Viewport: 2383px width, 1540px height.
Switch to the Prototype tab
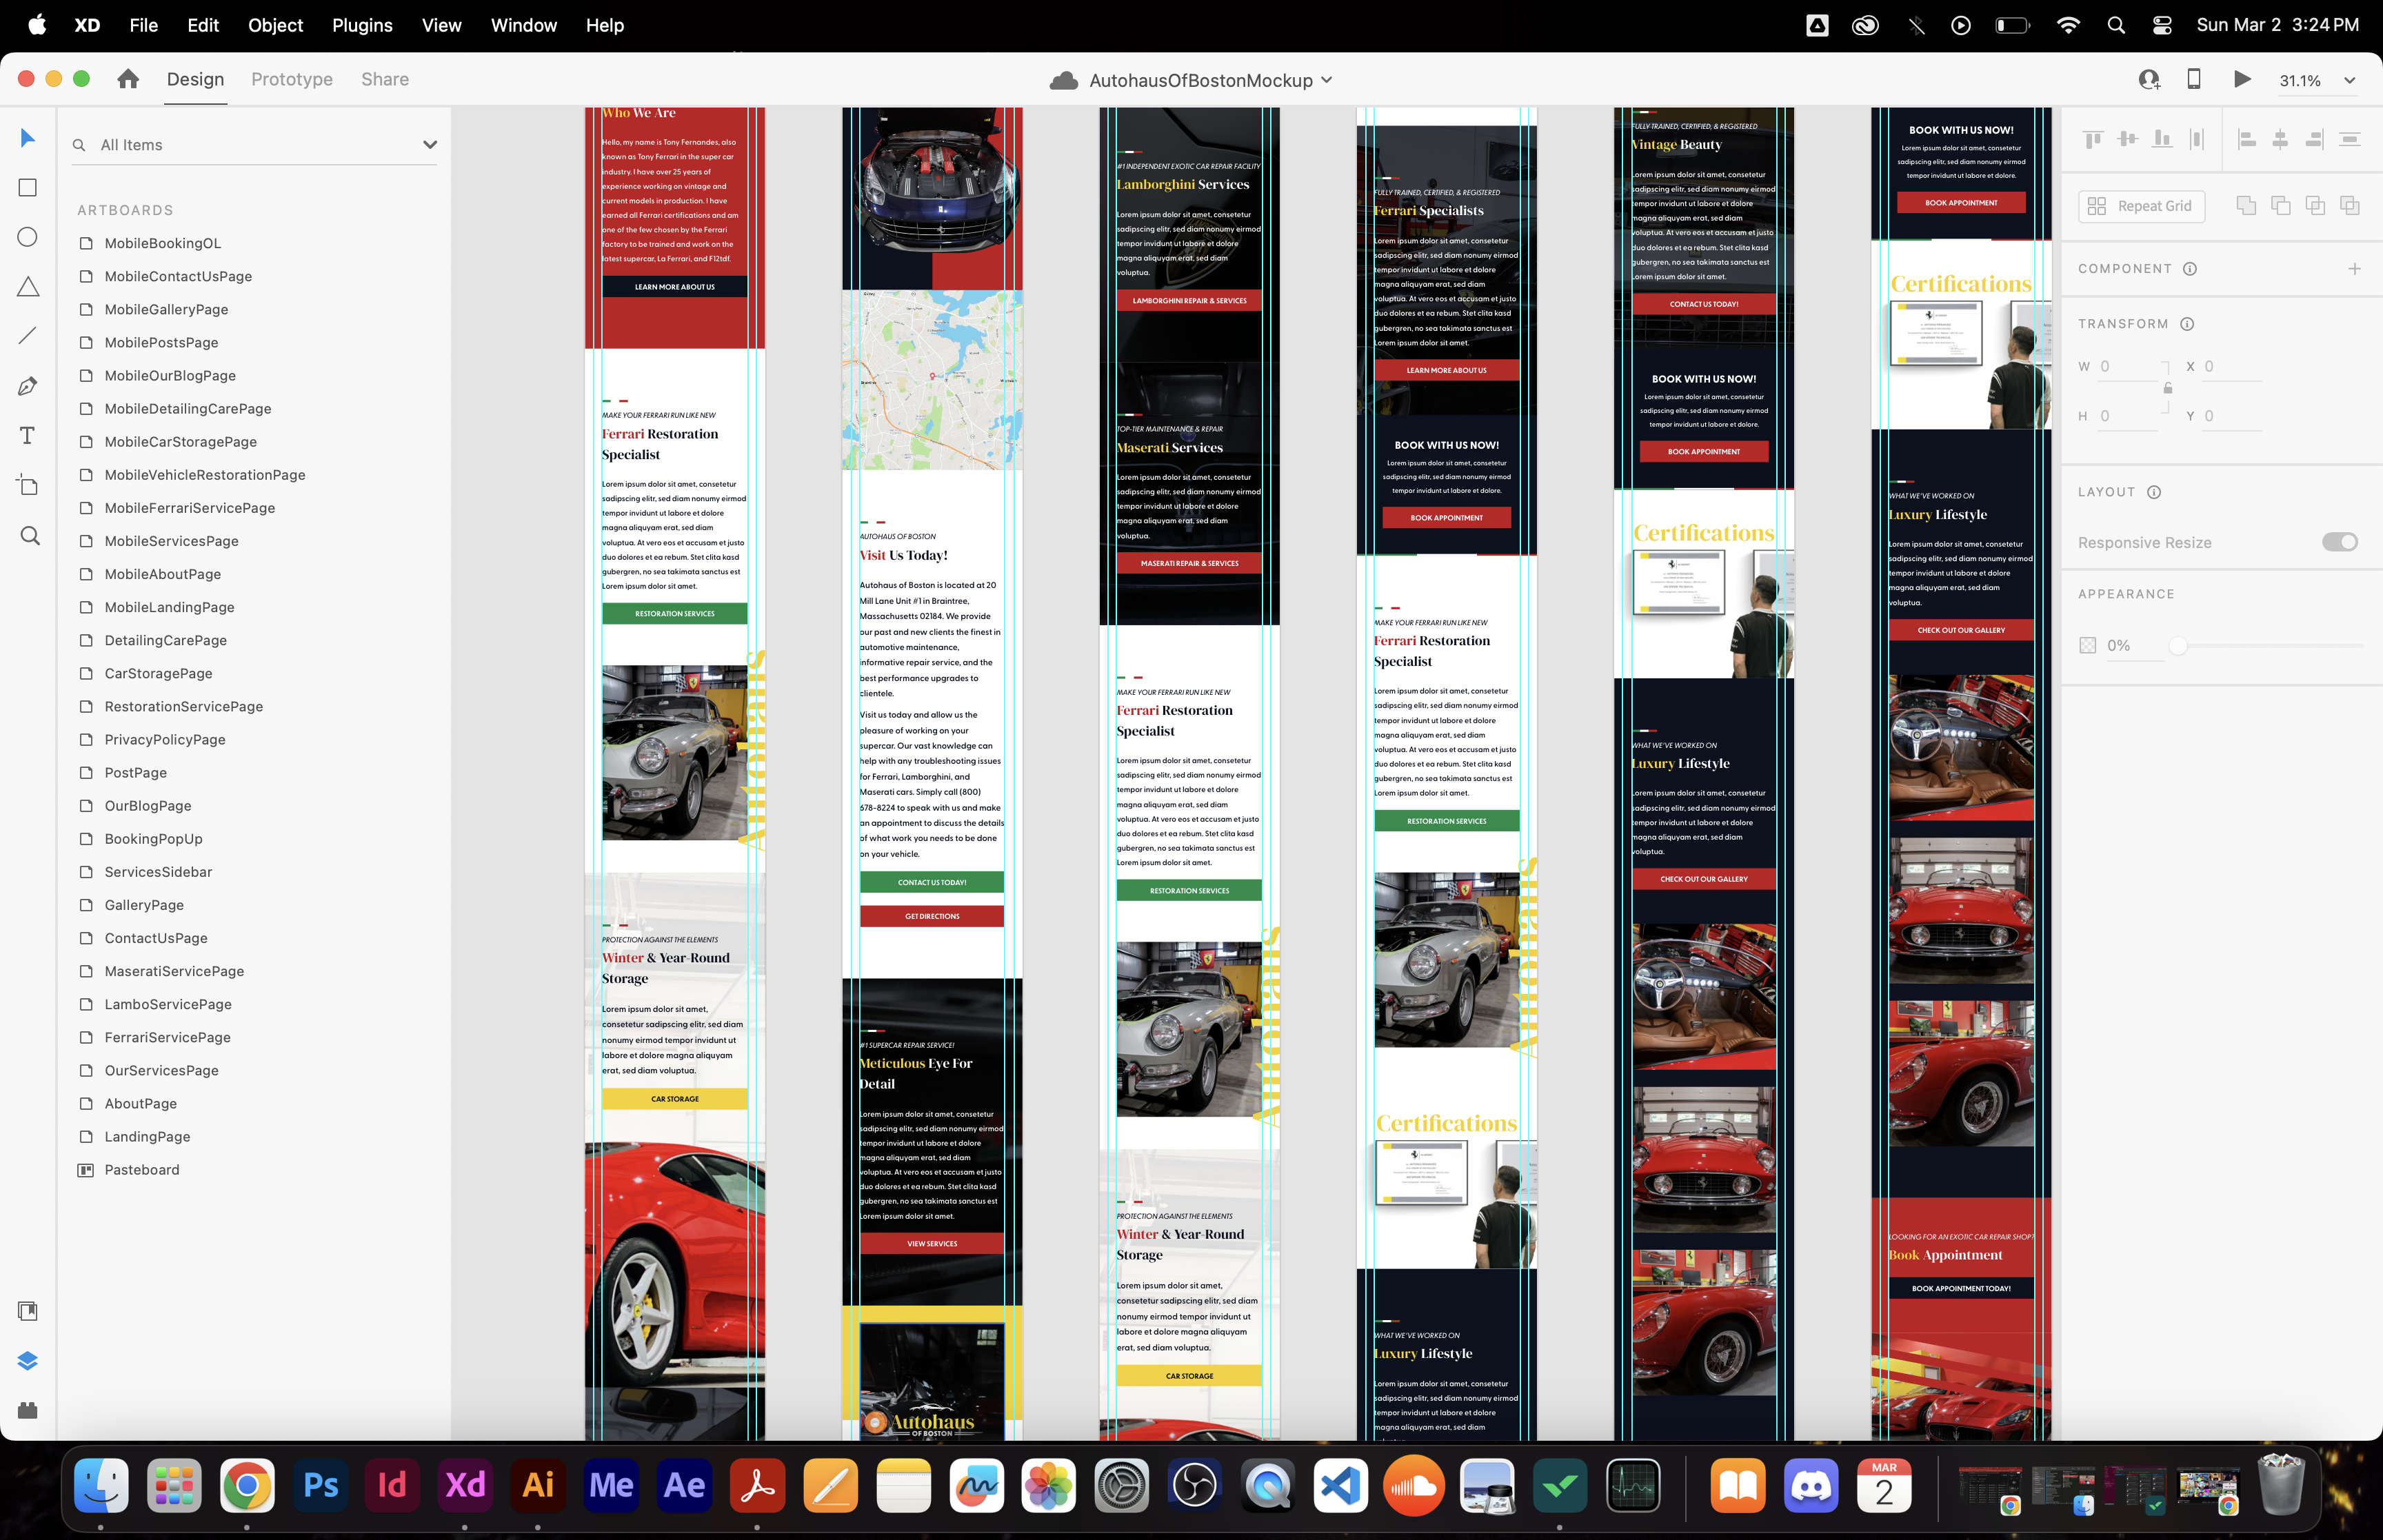292,79
